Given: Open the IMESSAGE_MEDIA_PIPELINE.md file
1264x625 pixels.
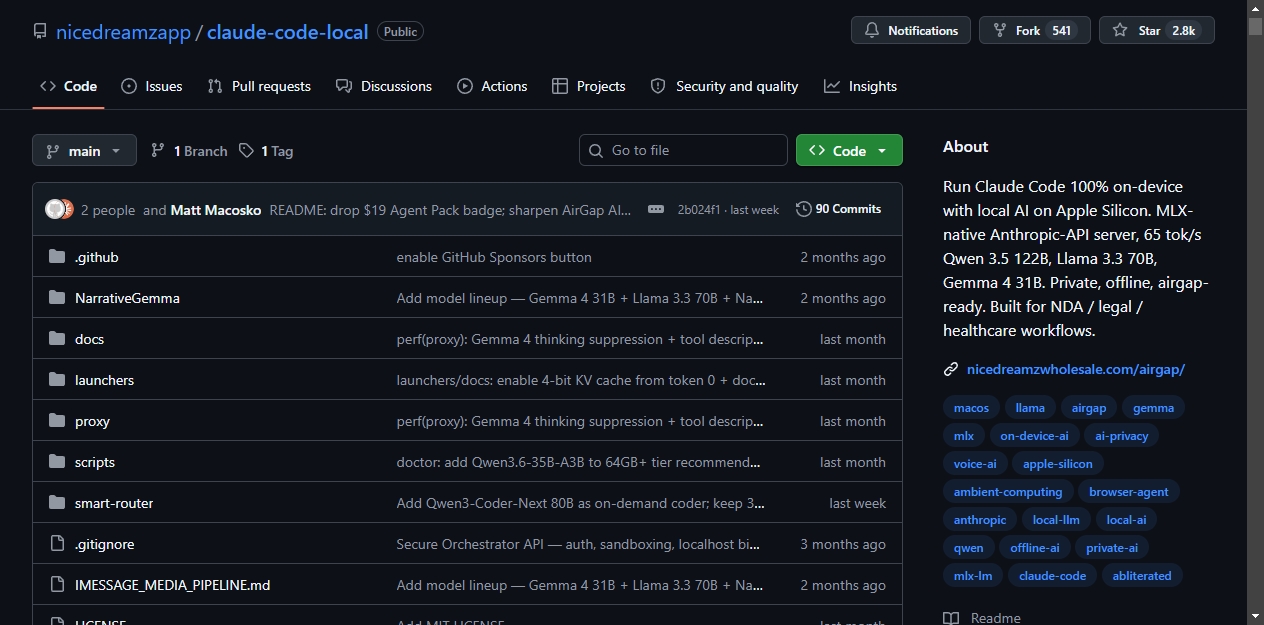Looking at the screenshot, I should pos(172,585).
